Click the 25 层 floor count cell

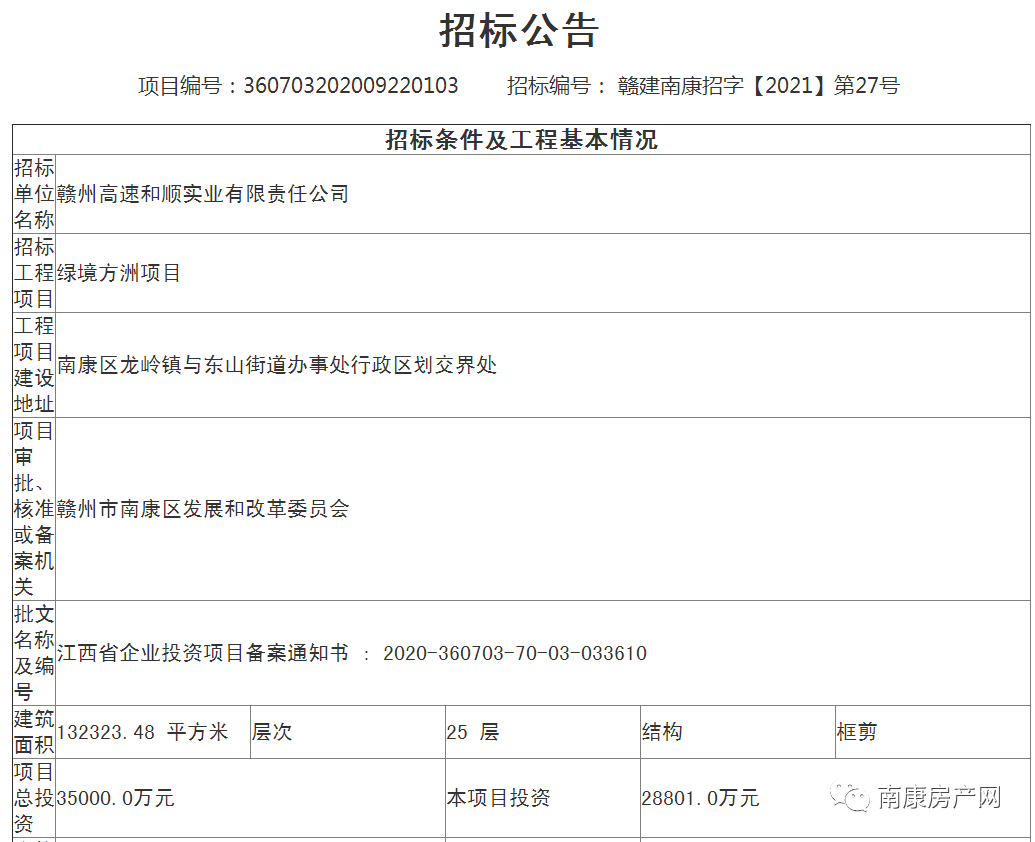coord(472,732)
